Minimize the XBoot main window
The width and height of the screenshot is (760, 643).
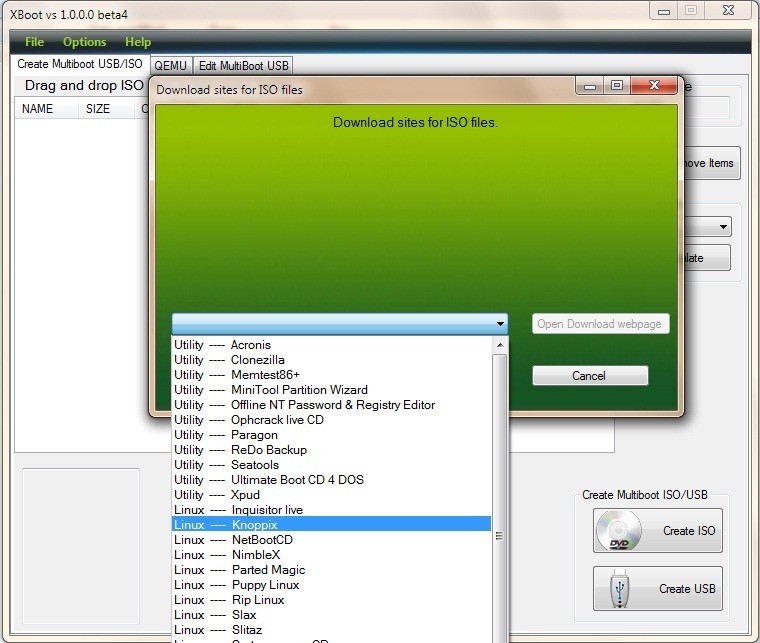pyautogui.click(x=664, y=11)
